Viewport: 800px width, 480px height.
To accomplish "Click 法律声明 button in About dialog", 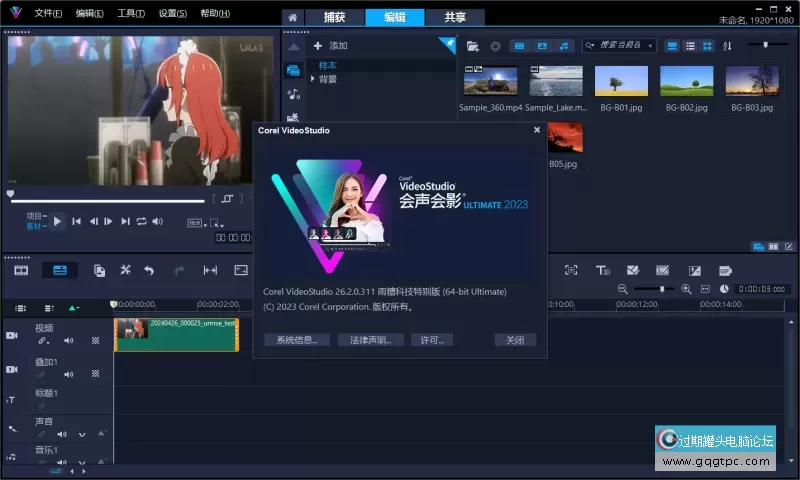I will [370, 340].
